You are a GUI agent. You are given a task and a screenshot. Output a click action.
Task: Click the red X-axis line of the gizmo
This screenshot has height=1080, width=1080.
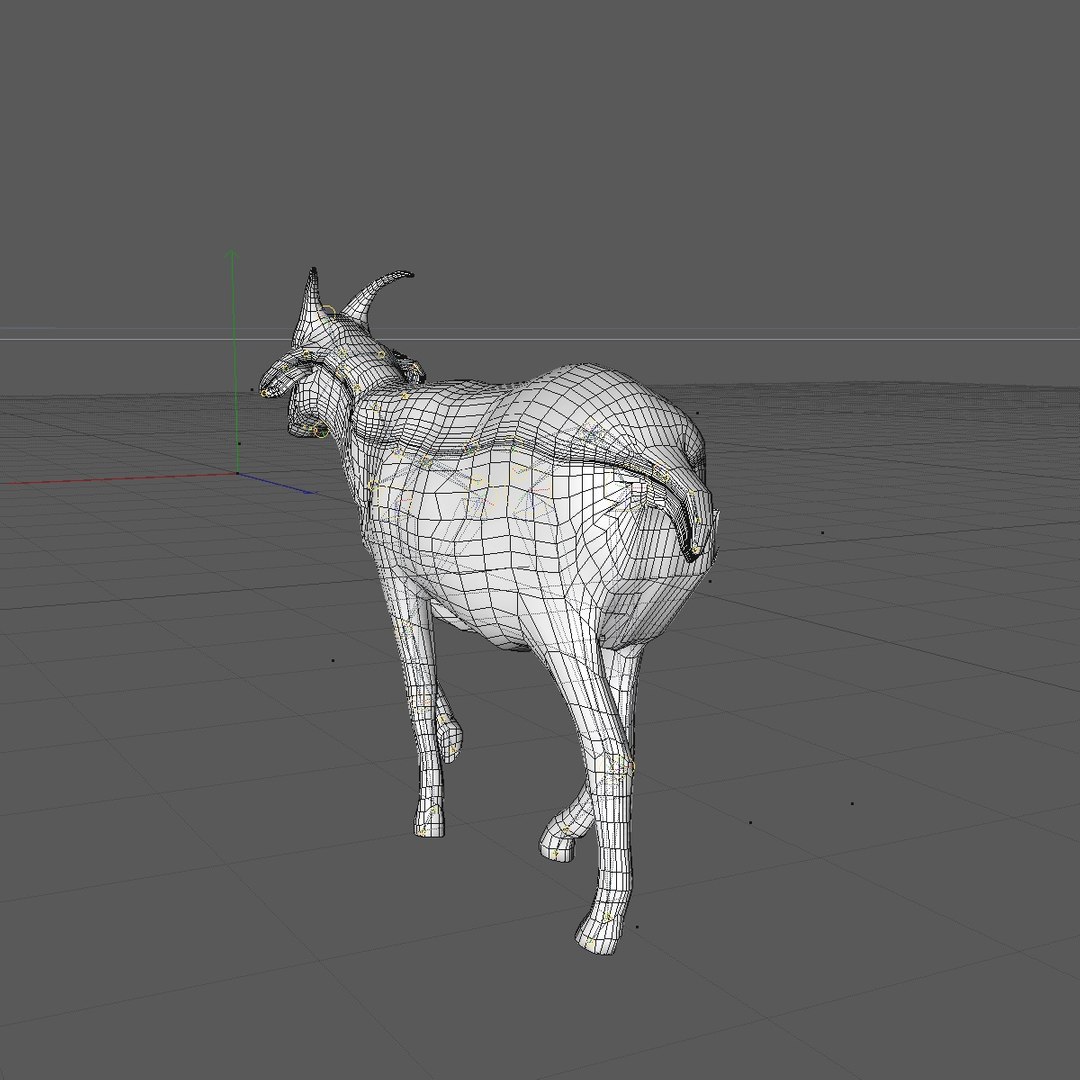[118, 478]
